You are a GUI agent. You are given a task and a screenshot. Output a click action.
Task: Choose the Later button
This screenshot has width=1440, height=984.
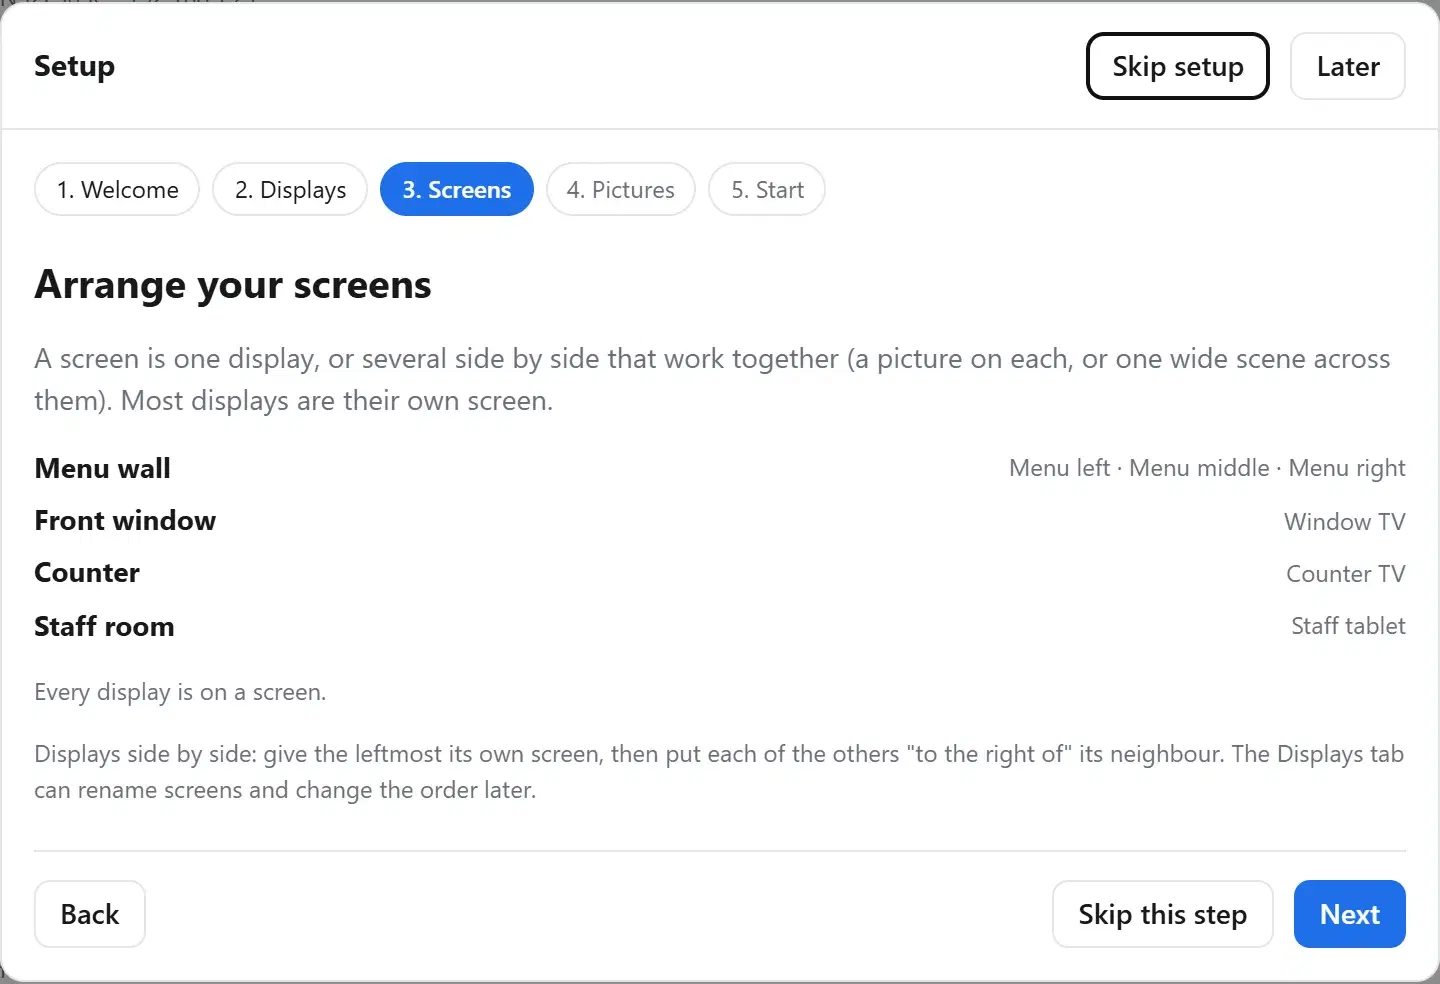tap(1347, 66)
